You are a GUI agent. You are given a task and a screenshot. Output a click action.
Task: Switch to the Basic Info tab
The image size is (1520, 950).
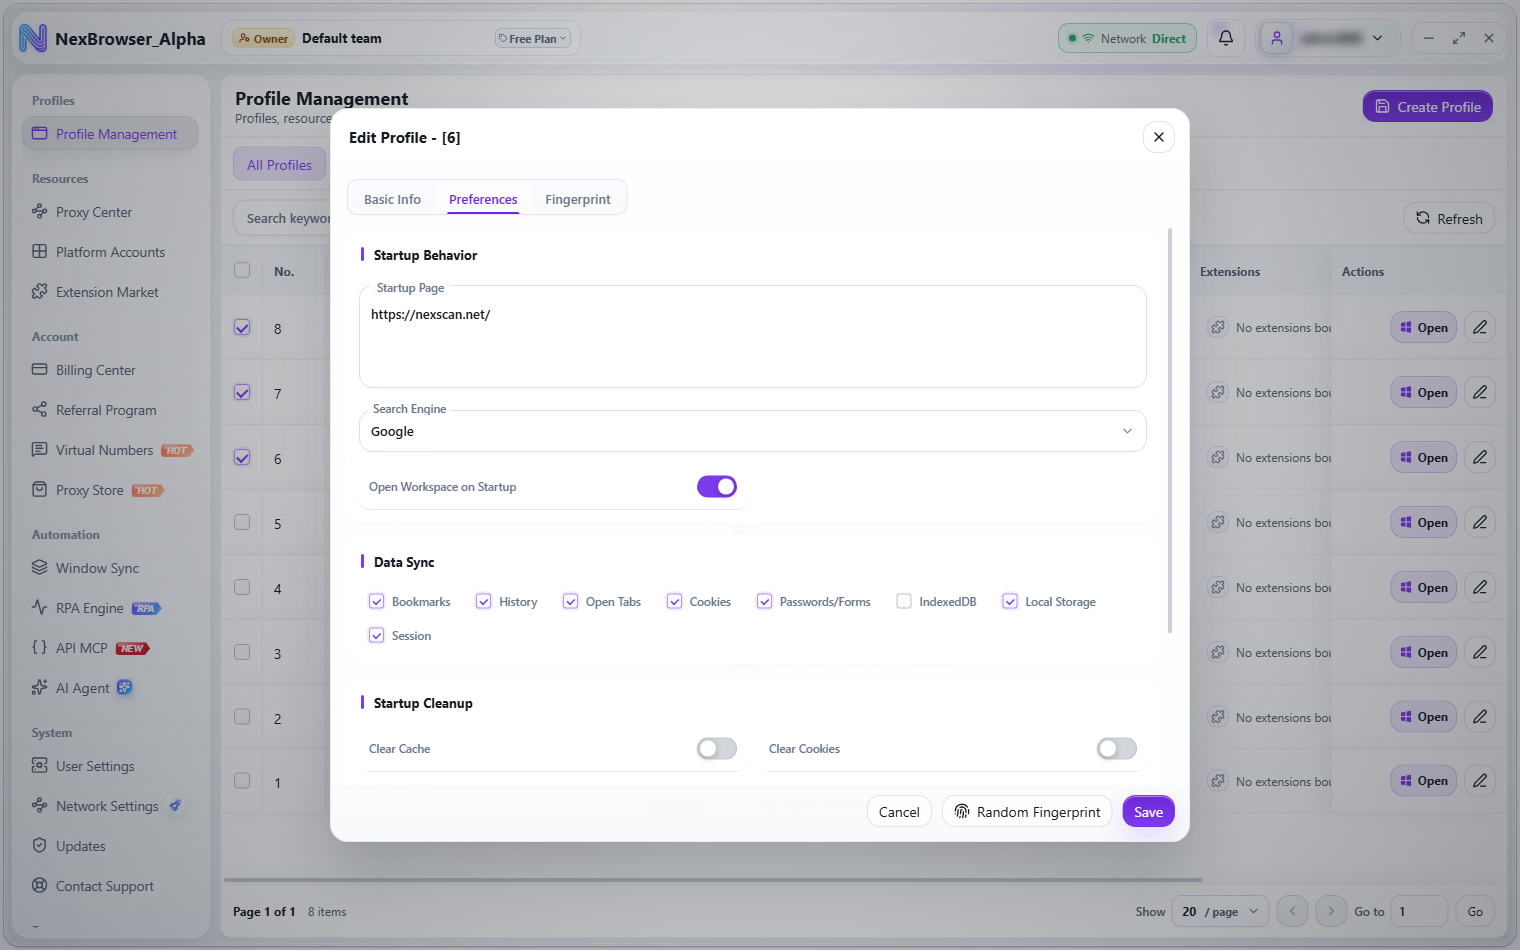point(392,199)
